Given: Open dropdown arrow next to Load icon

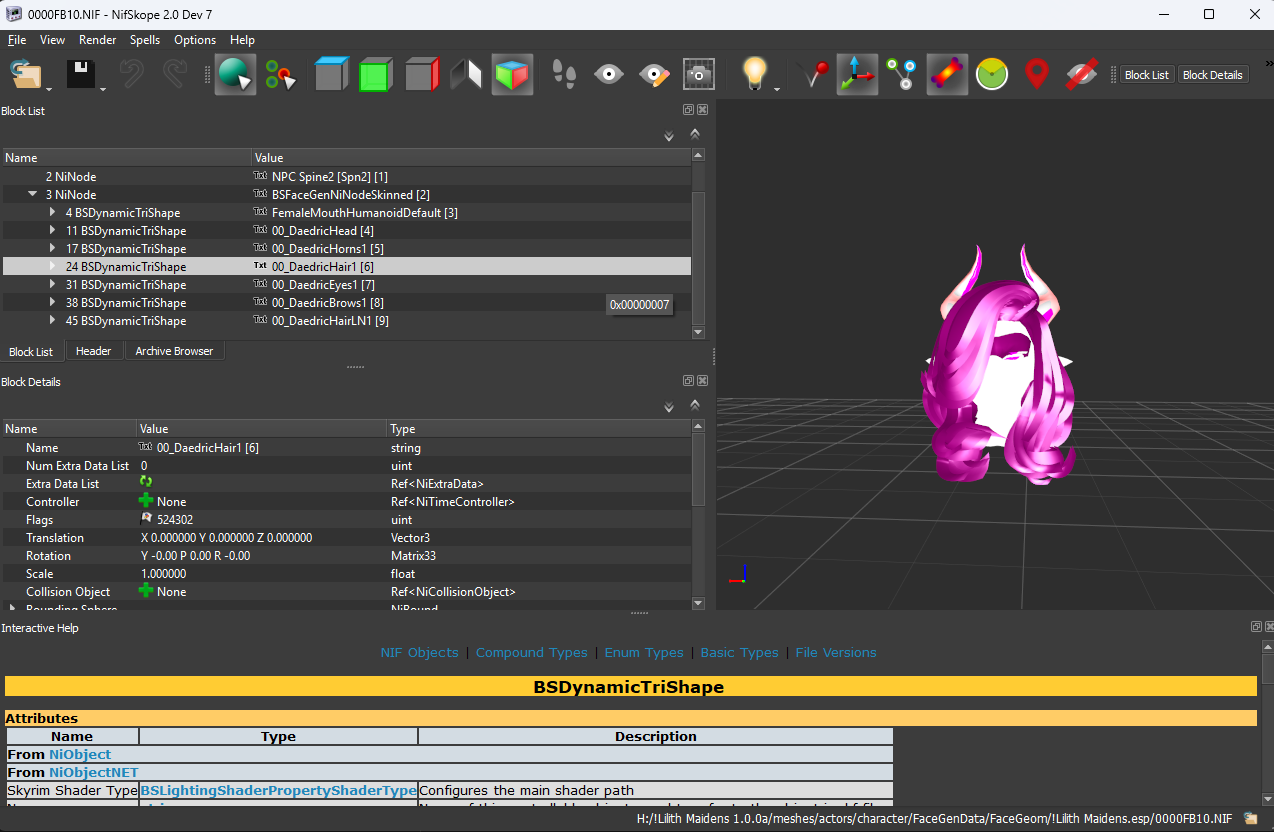Looking at the screenshot, I should point(48,90).
